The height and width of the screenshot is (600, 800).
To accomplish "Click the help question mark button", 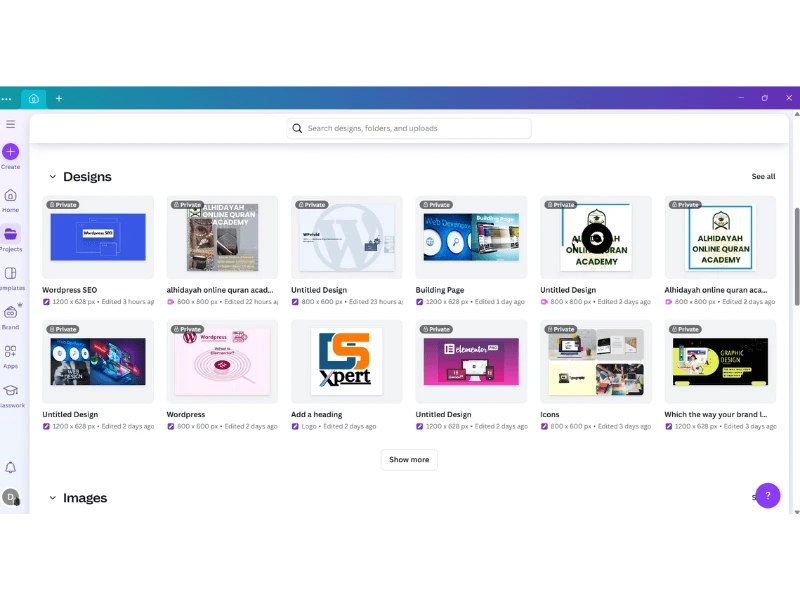I will coord(767,495).
